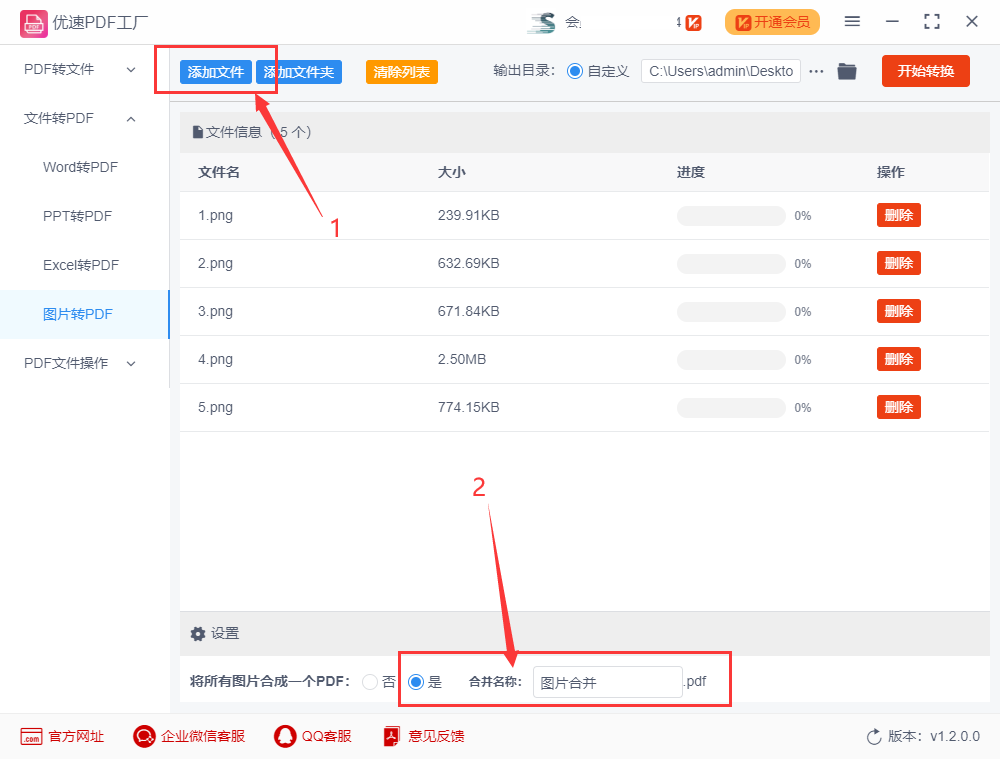Select 自定义 output directory radio button
The height and width of the screenshot is (760, 1000).
click(x=575, y=71)
